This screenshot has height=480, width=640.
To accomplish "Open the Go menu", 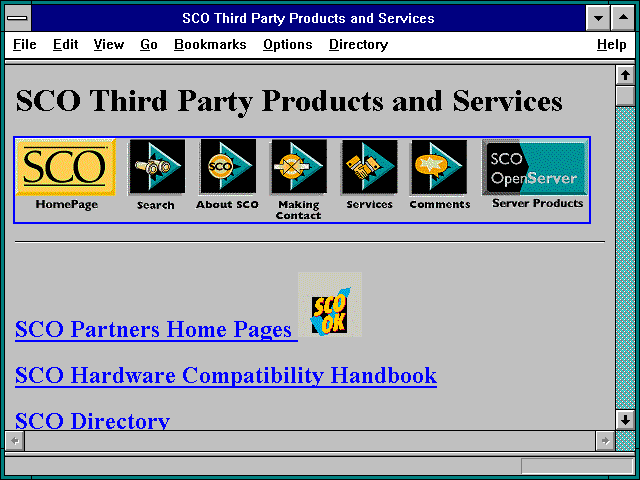I will (149, 44).
